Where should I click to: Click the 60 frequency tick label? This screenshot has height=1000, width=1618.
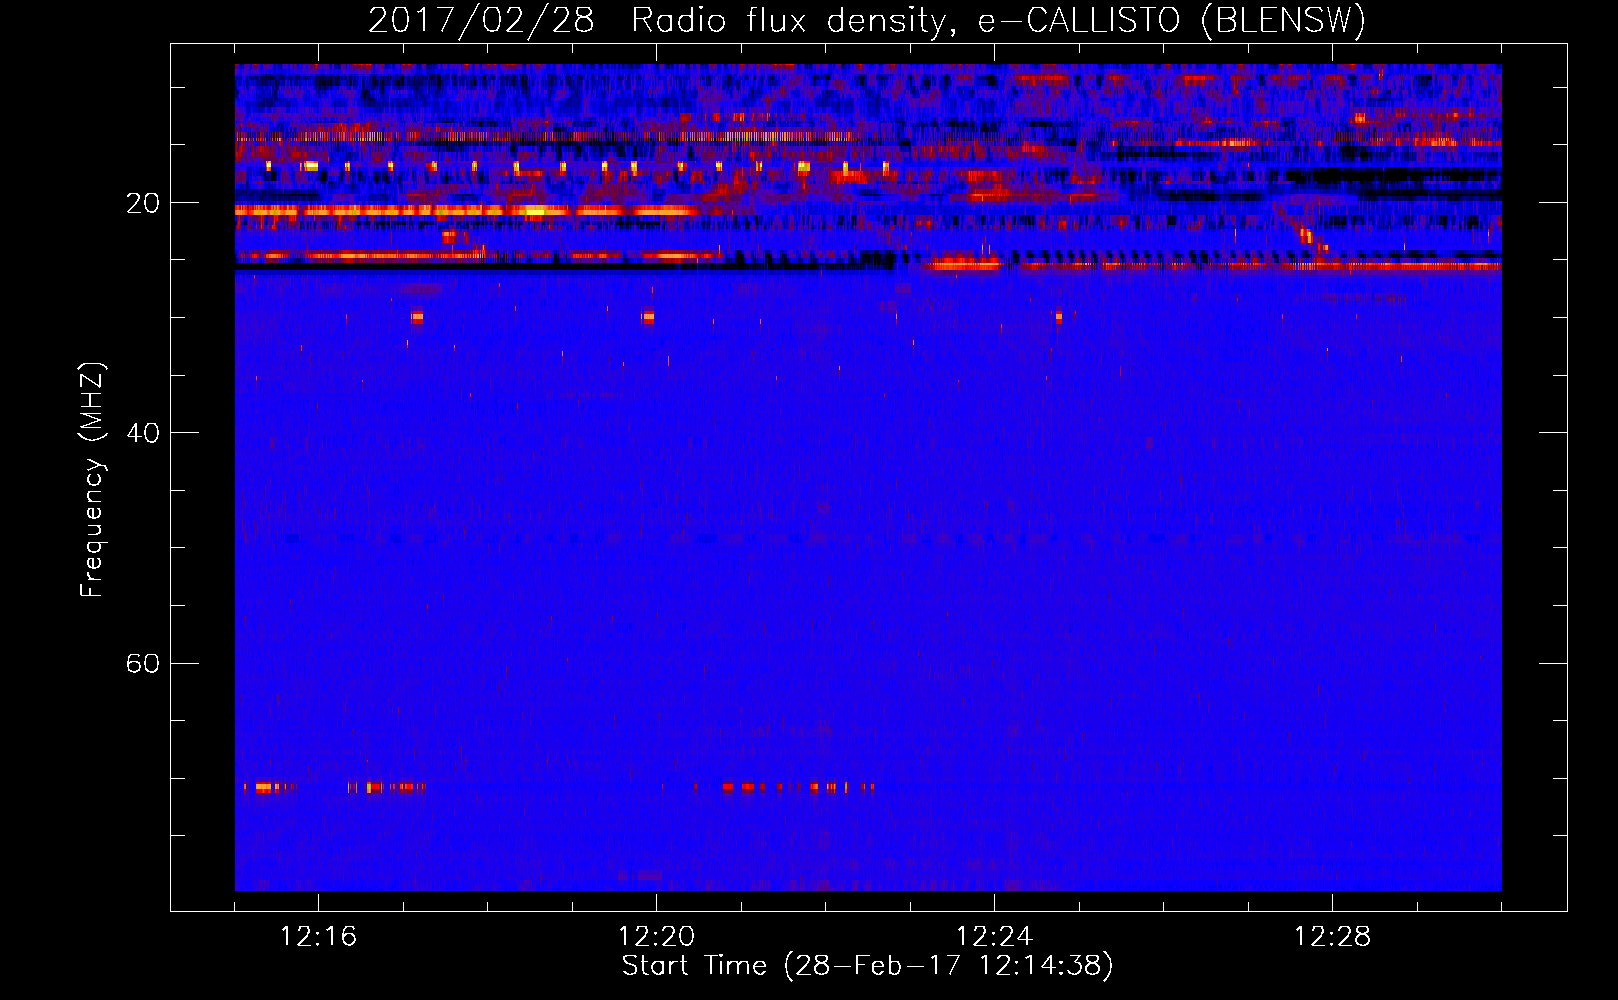(x=142, y=663)
